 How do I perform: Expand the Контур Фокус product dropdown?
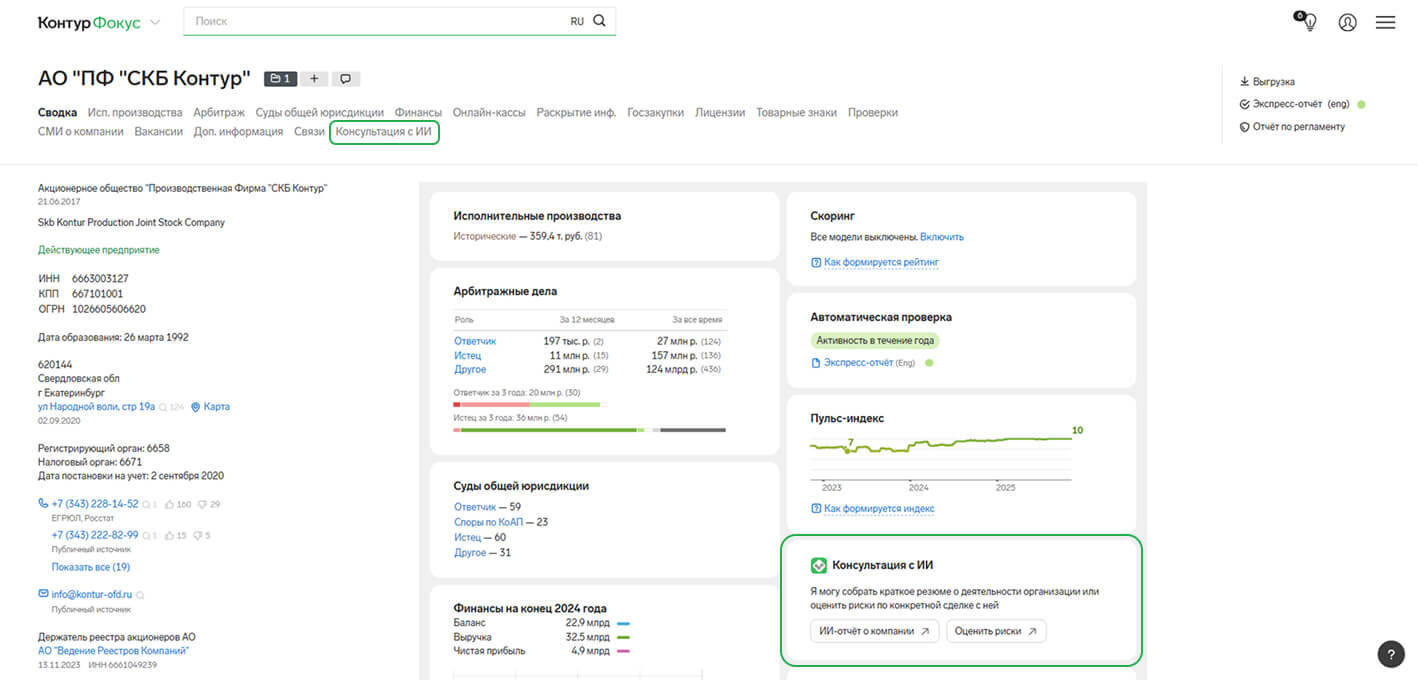click(154, 22)
